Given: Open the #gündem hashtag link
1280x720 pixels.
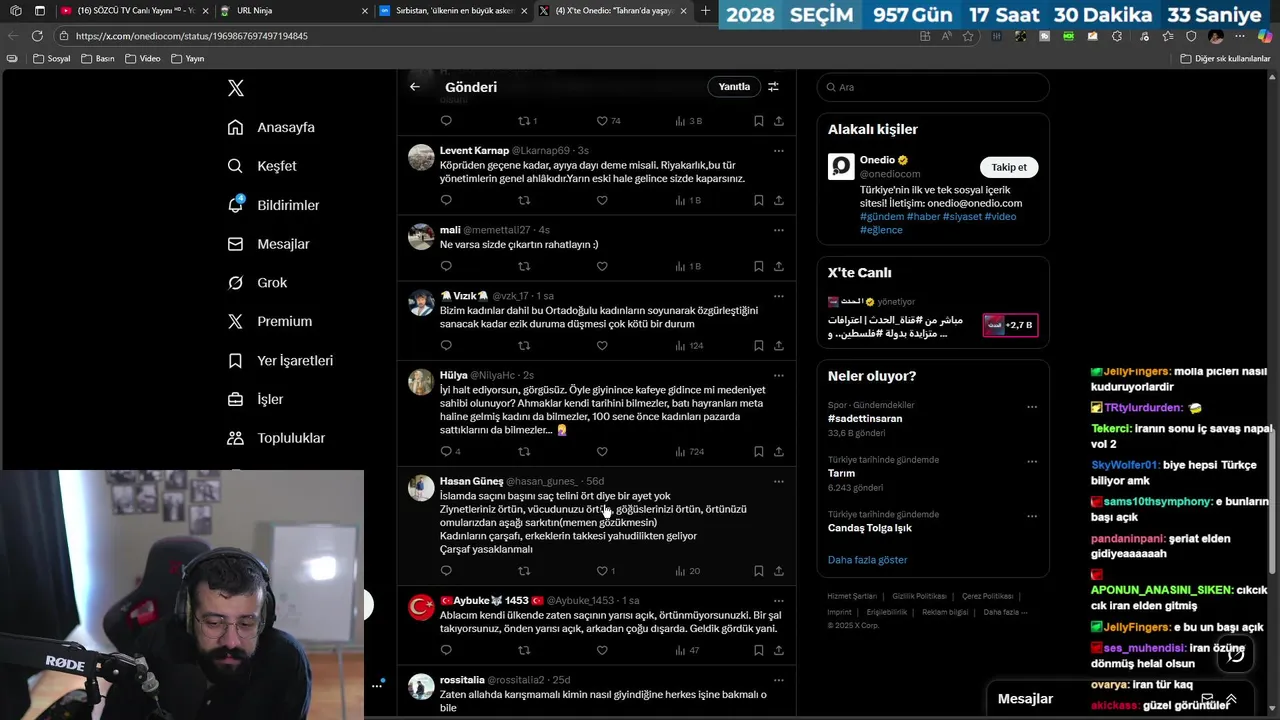Looking at the screenshot, I should tap(882, 216).
